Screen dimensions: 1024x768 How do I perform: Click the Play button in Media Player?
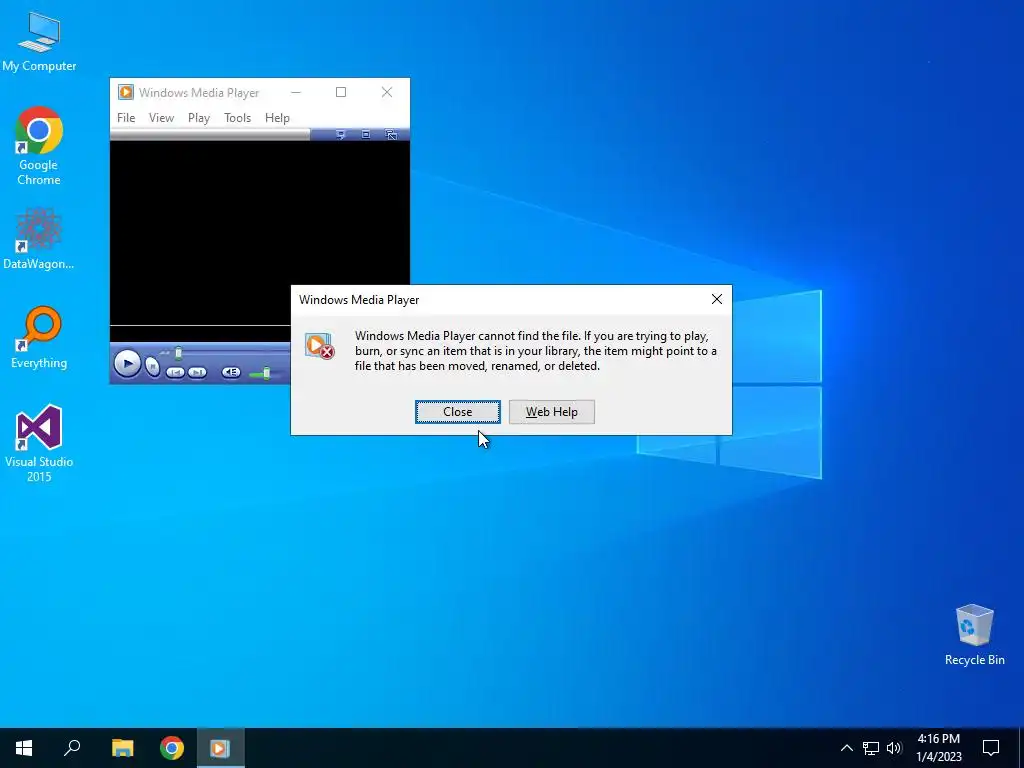(x=127, y=364)
